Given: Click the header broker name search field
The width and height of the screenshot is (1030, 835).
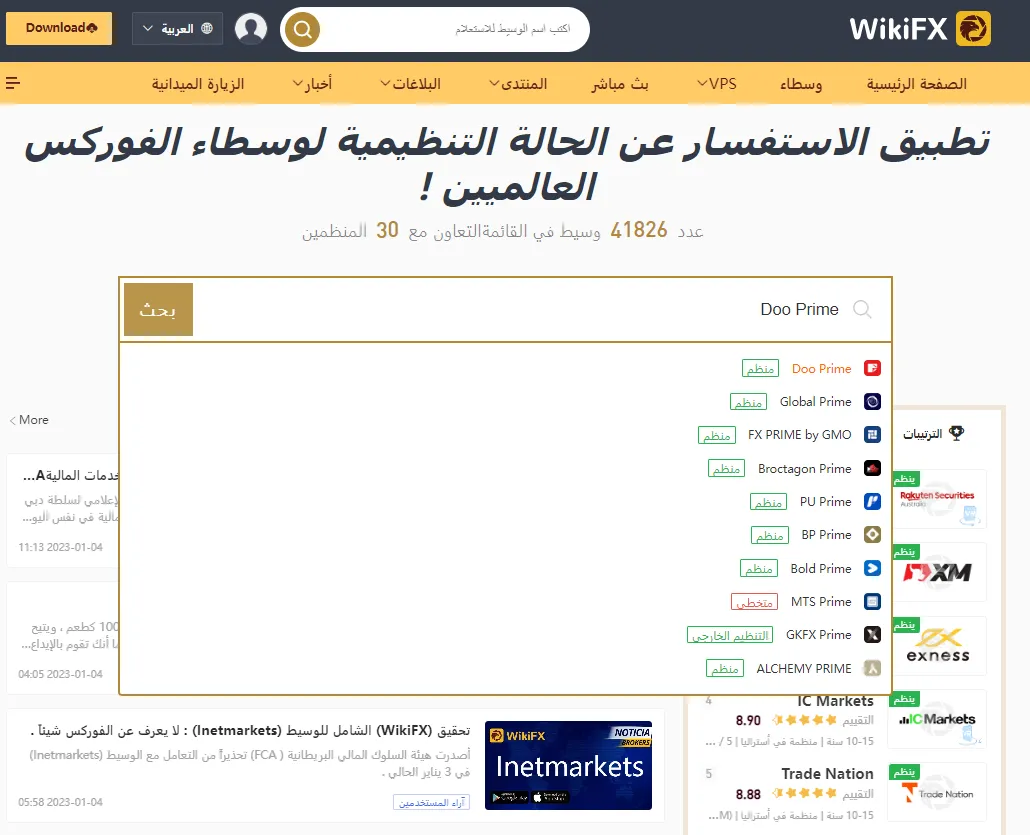Looking at the screenshot, I should 453,29.
